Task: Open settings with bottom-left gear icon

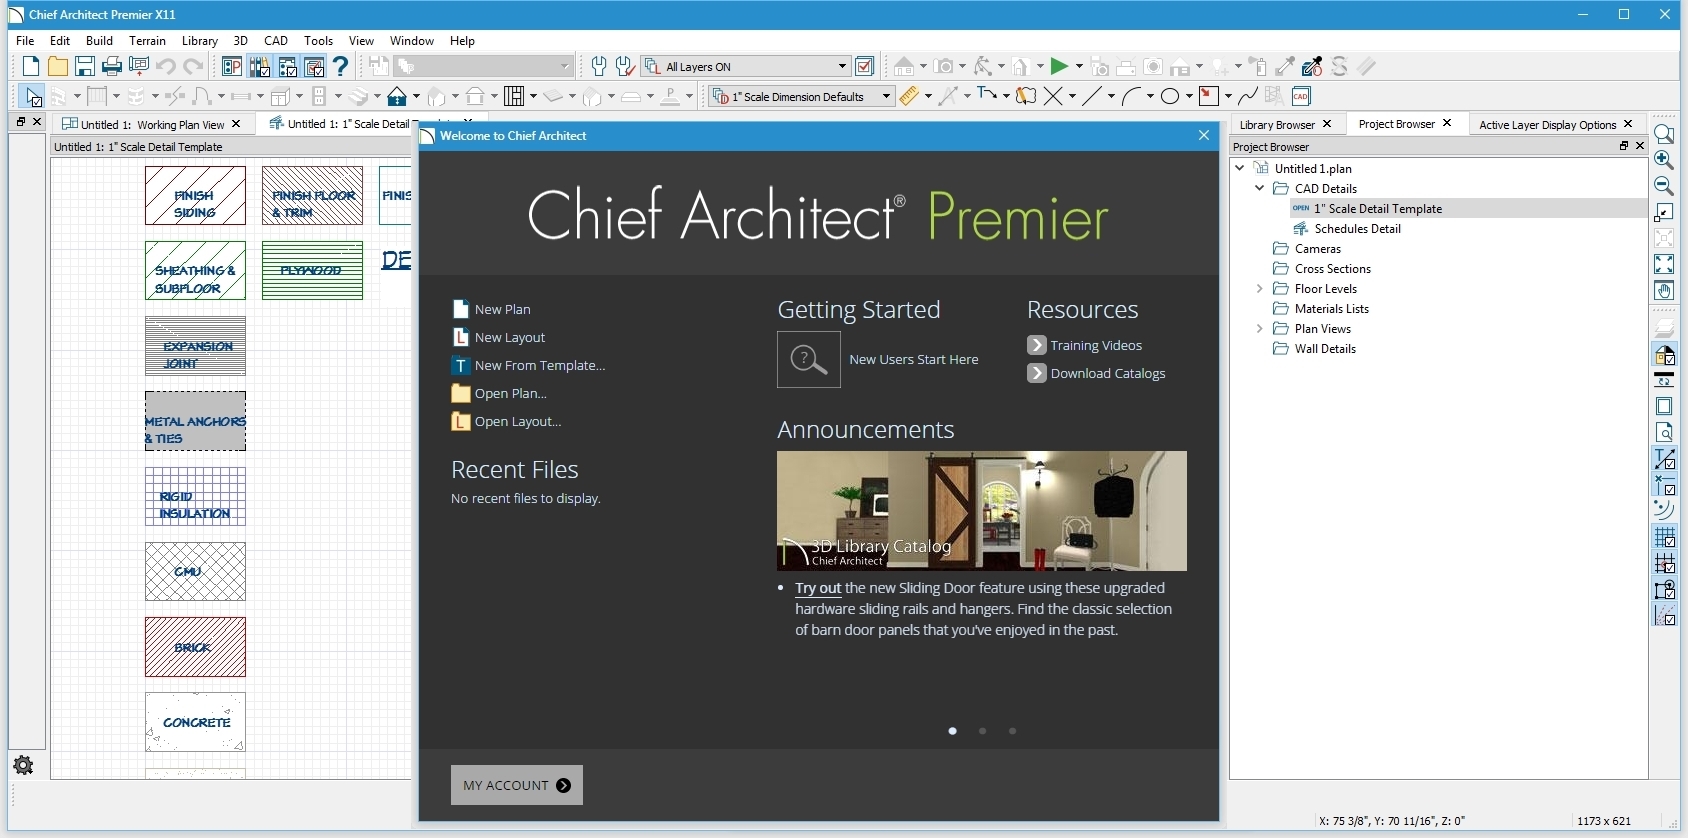Action: (23, 765)
